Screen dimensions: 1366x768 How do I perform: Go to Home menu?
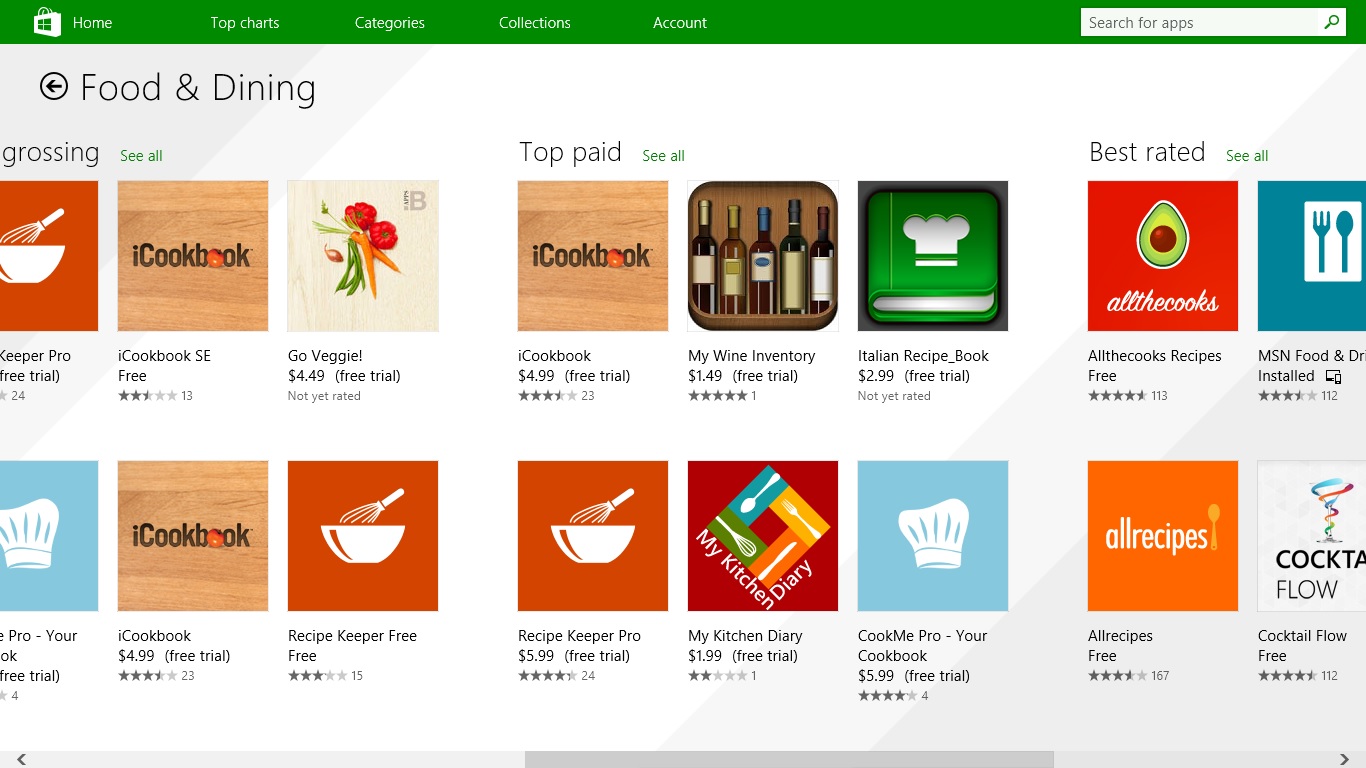92,22
